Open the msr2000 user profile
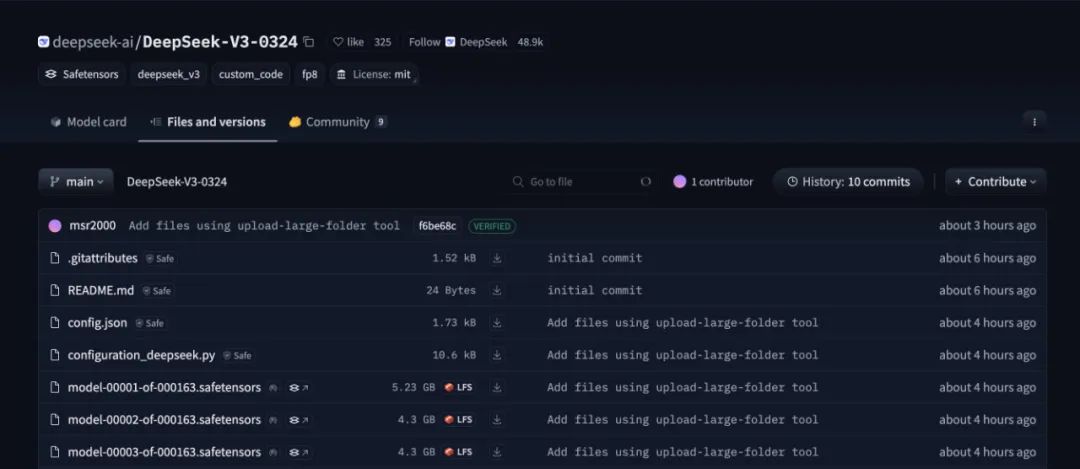Image resolution: width=1080 pixels, height=469 pixels. point(92,226)
